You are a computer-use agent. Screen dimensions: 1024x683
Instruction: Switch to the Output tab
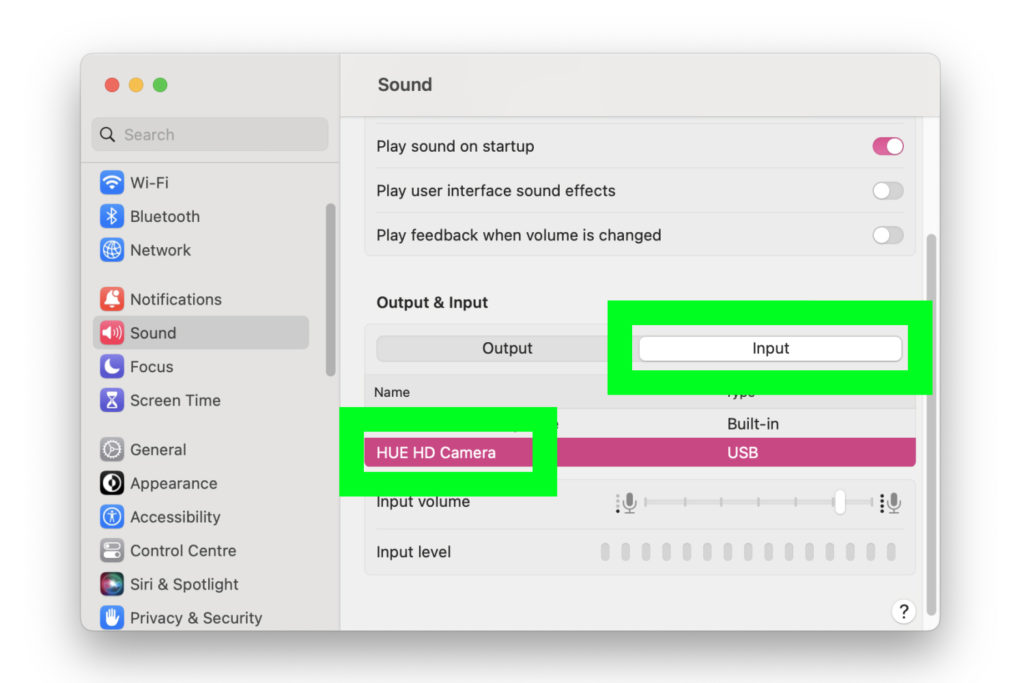pyautogui.click(x=507, y=348)
